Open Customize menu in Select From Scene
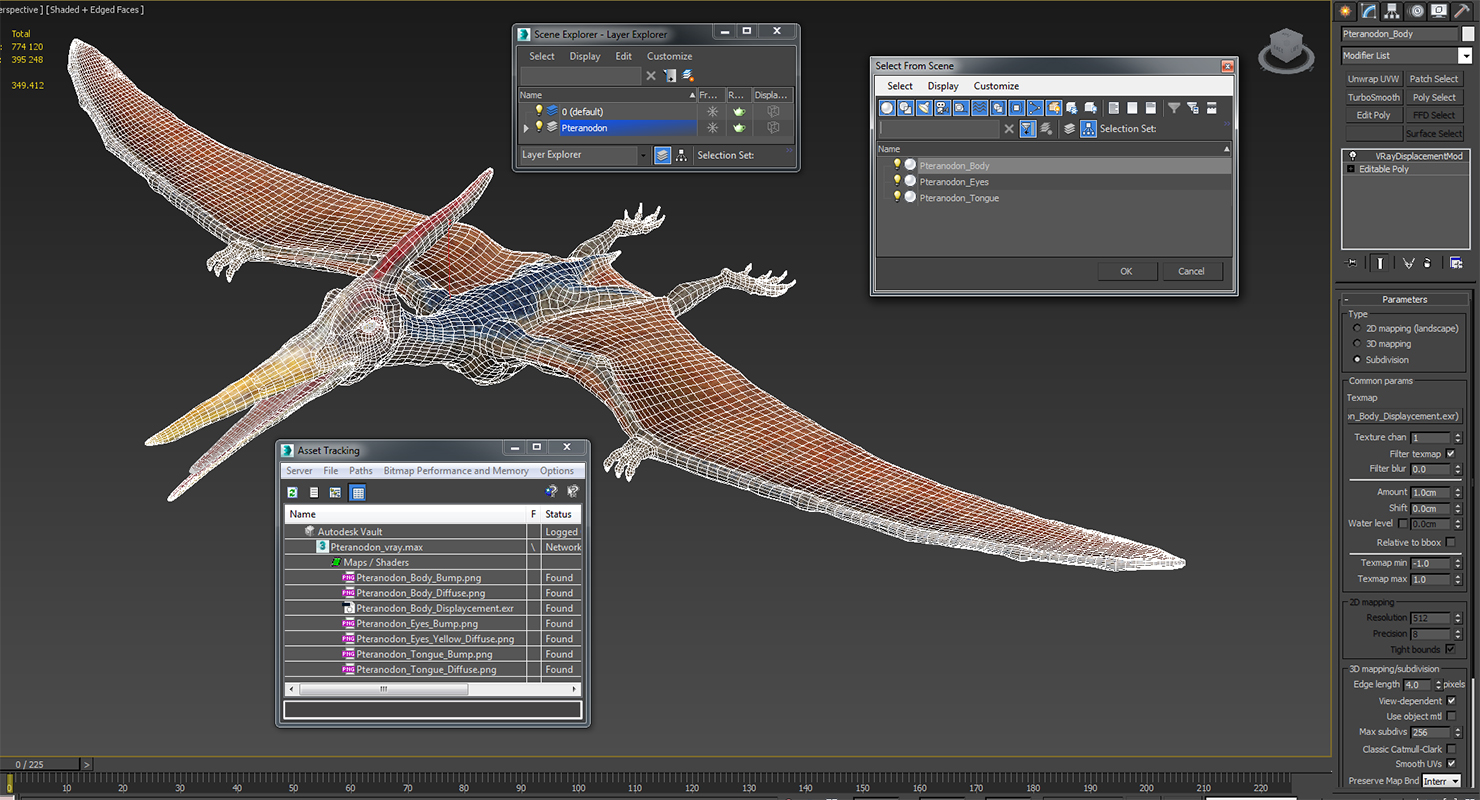Viewport: 1480px width, 800px height. [x=995, y=86]
